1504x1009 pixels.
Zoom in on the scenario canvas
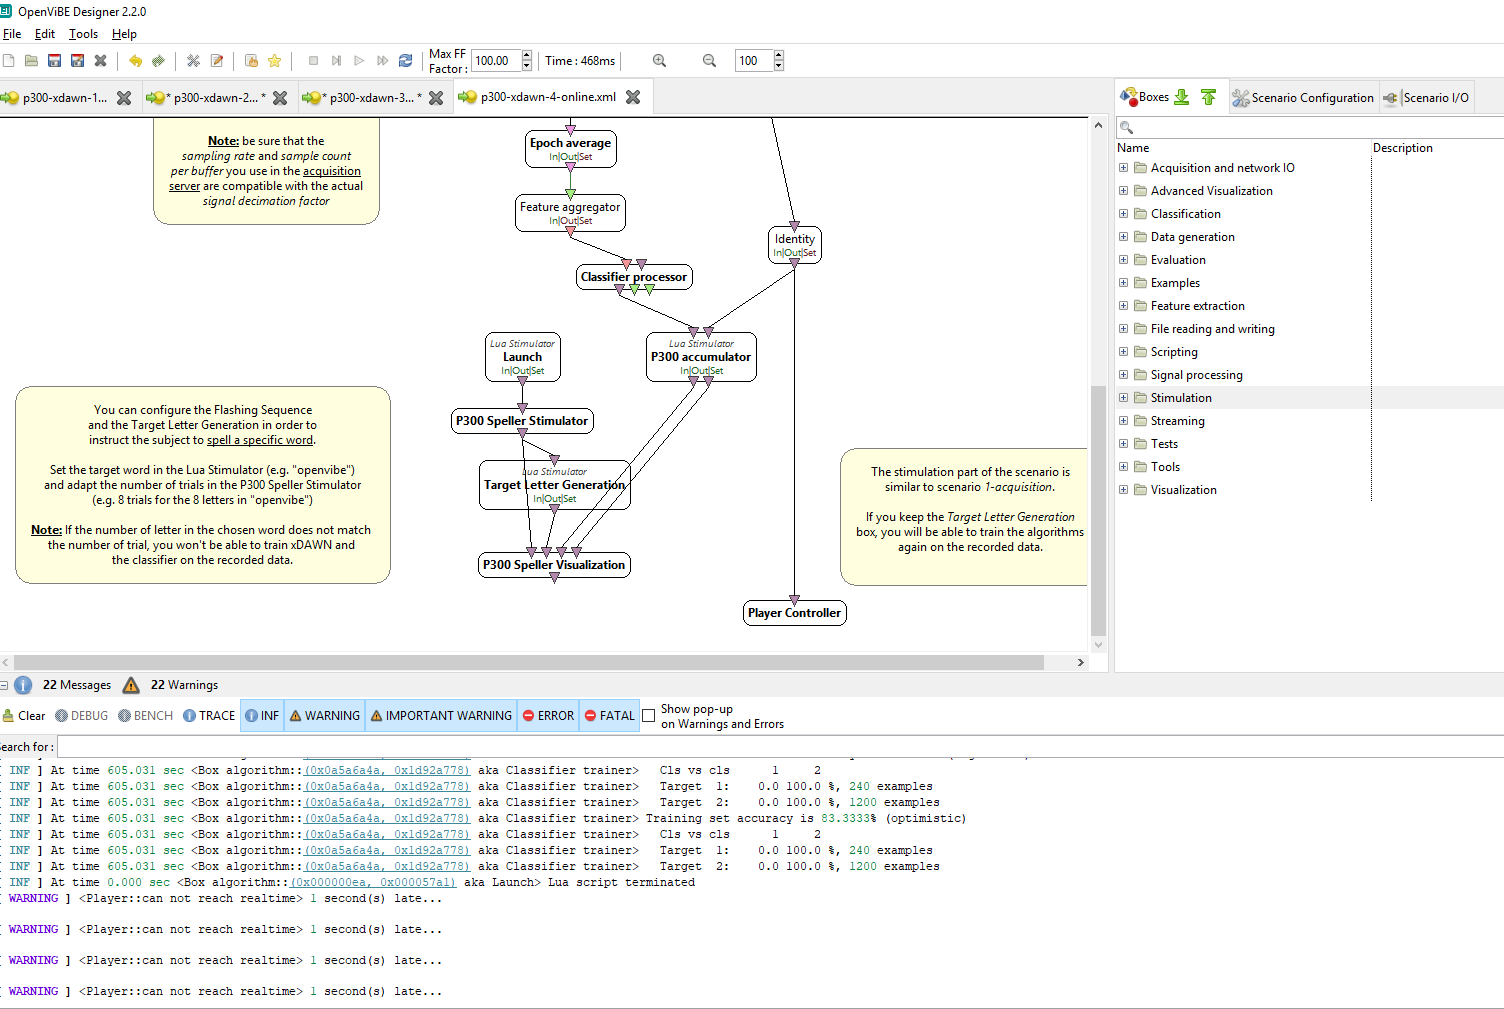(x=660, y=61)
